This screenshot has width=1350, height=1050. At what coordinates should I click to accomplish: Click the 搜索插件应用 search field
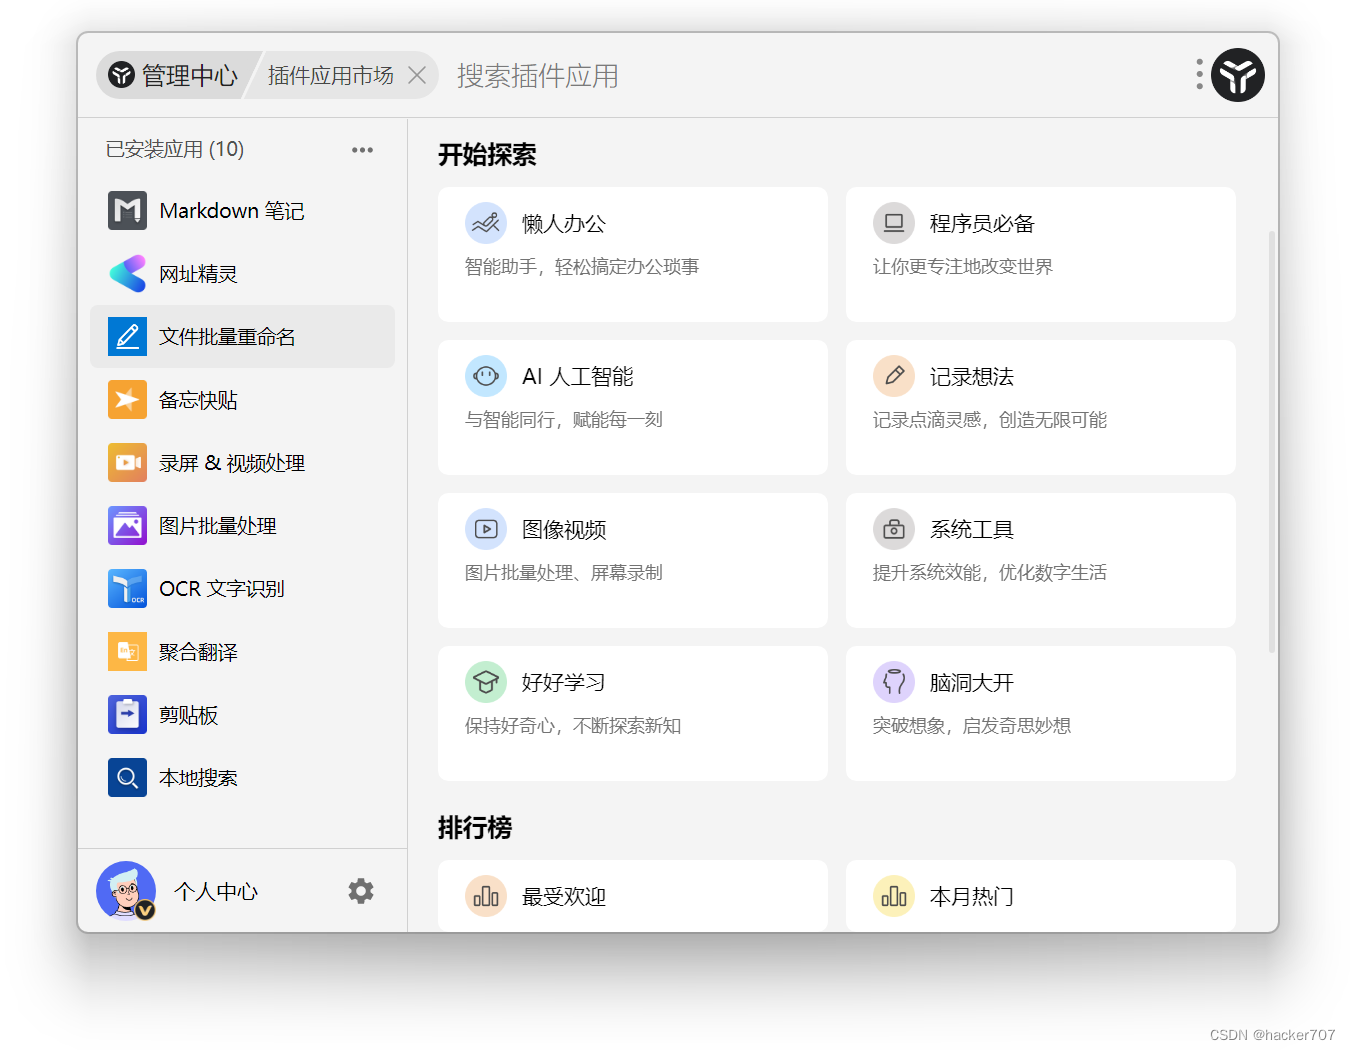[538, 75]
